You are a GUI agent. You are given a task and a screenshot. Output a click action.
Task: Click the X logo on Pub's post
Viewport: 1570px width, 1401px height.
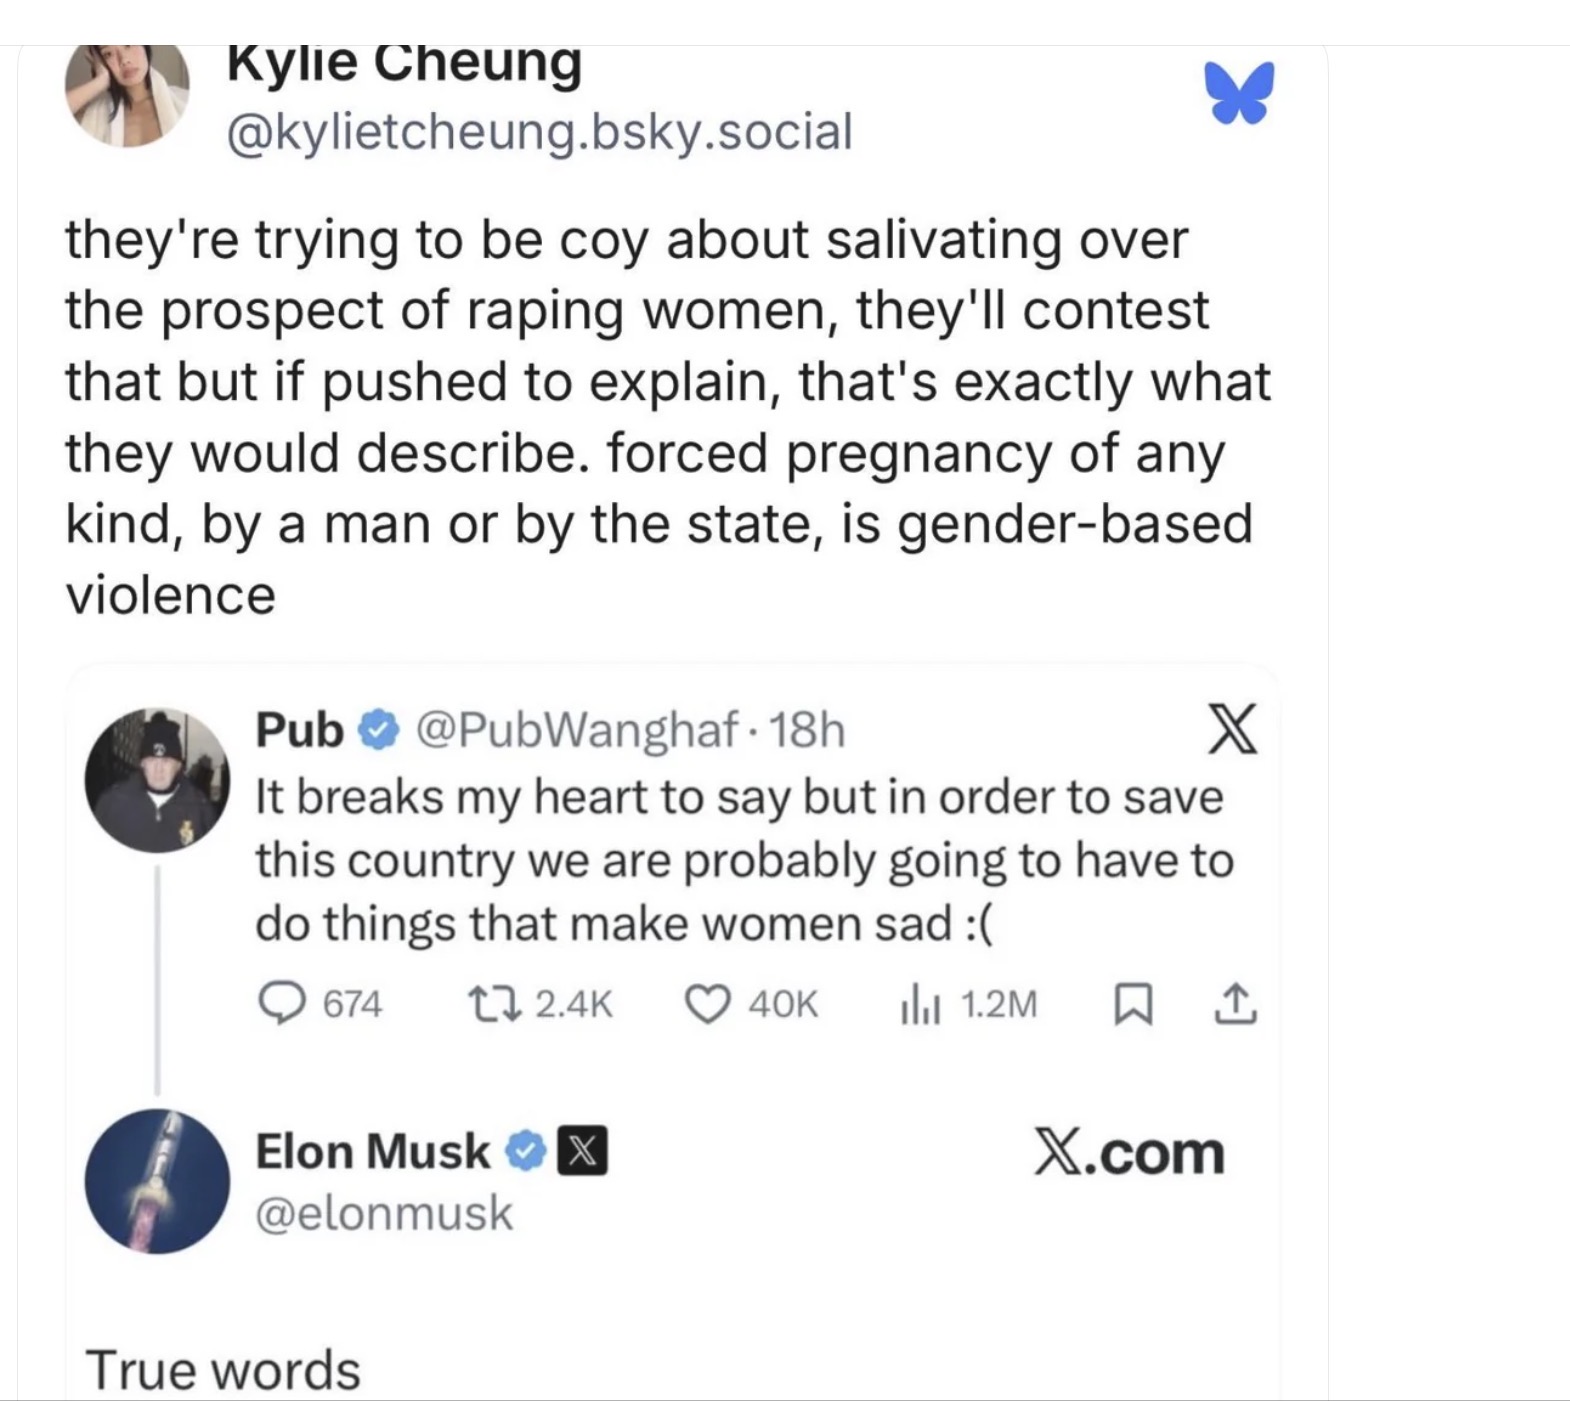pos(1232,729)
